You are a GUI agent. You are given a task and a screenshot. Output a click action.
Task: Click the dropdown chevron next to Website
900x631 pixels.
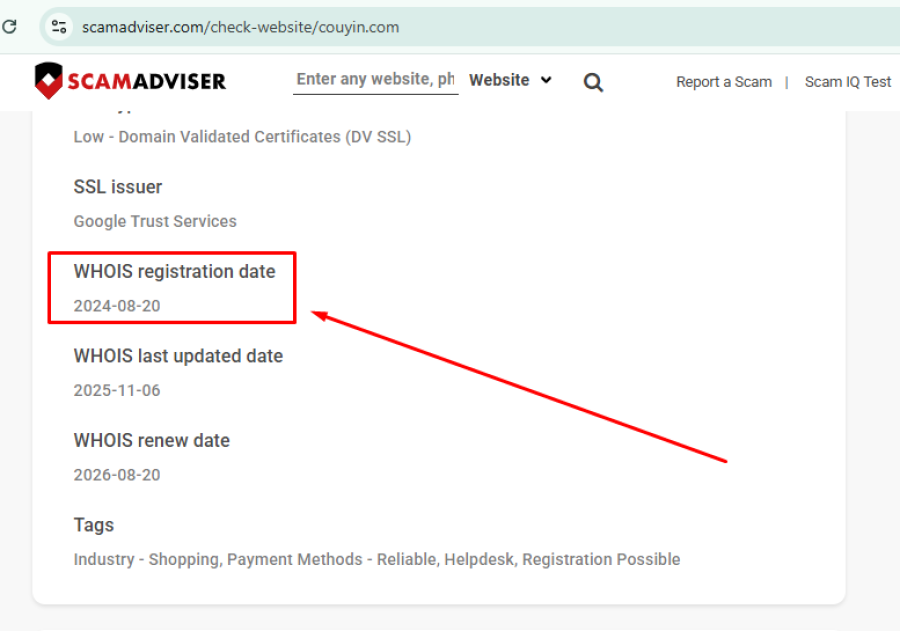point(546,80)
